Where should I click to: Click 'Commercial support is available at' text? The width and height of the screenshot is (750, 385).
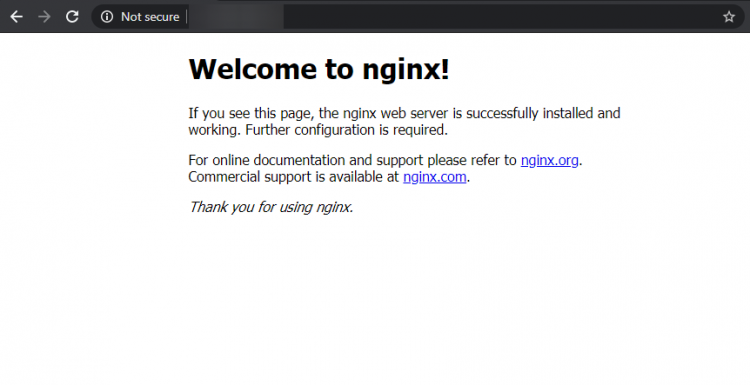click(293, 177)
